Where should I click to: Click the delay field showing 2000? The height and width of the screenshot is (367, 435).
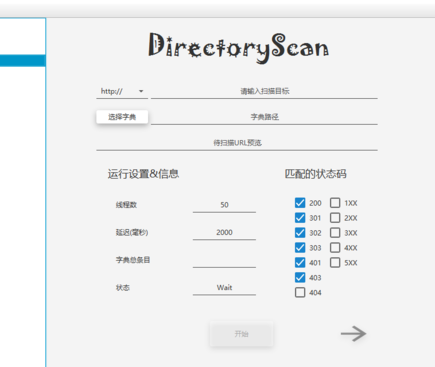(x=224, y=233)
